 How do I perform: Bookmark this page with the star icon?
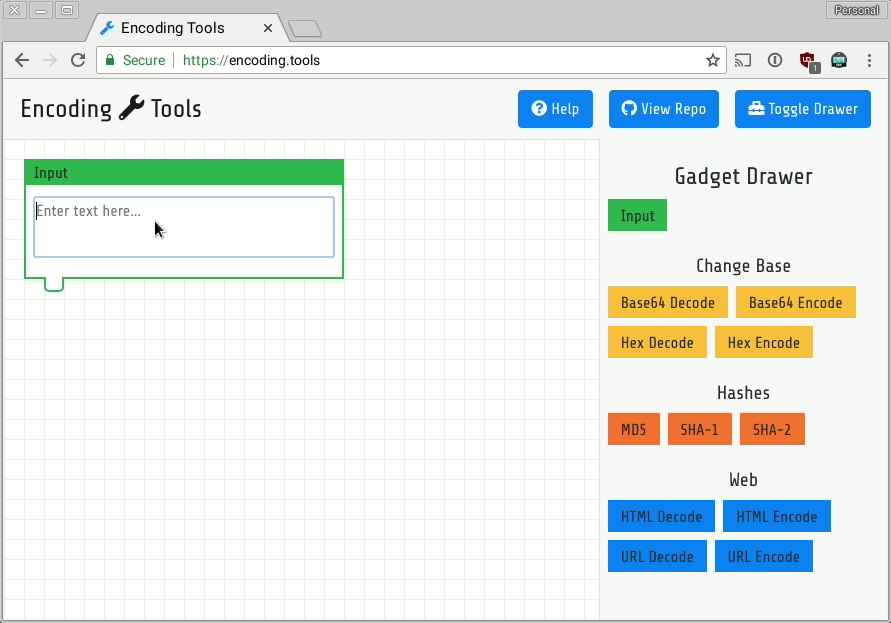point(713,60)
